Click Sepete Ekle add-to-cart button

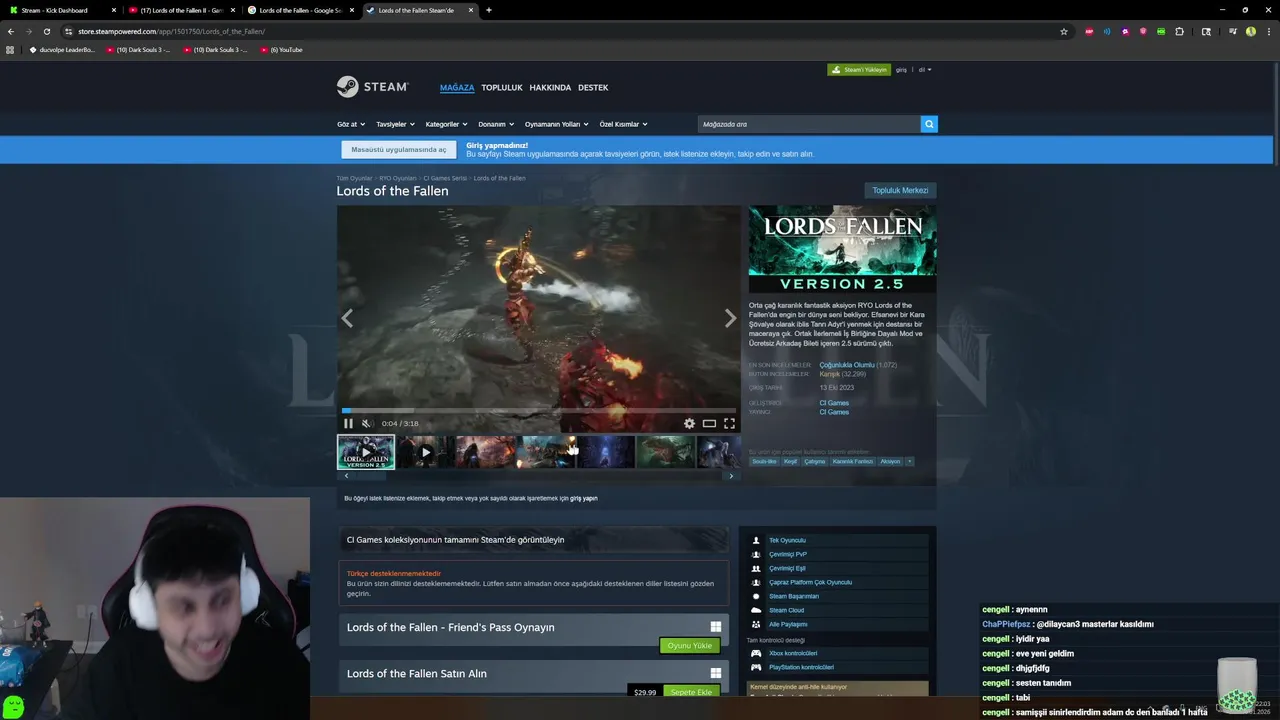(691, 692)
